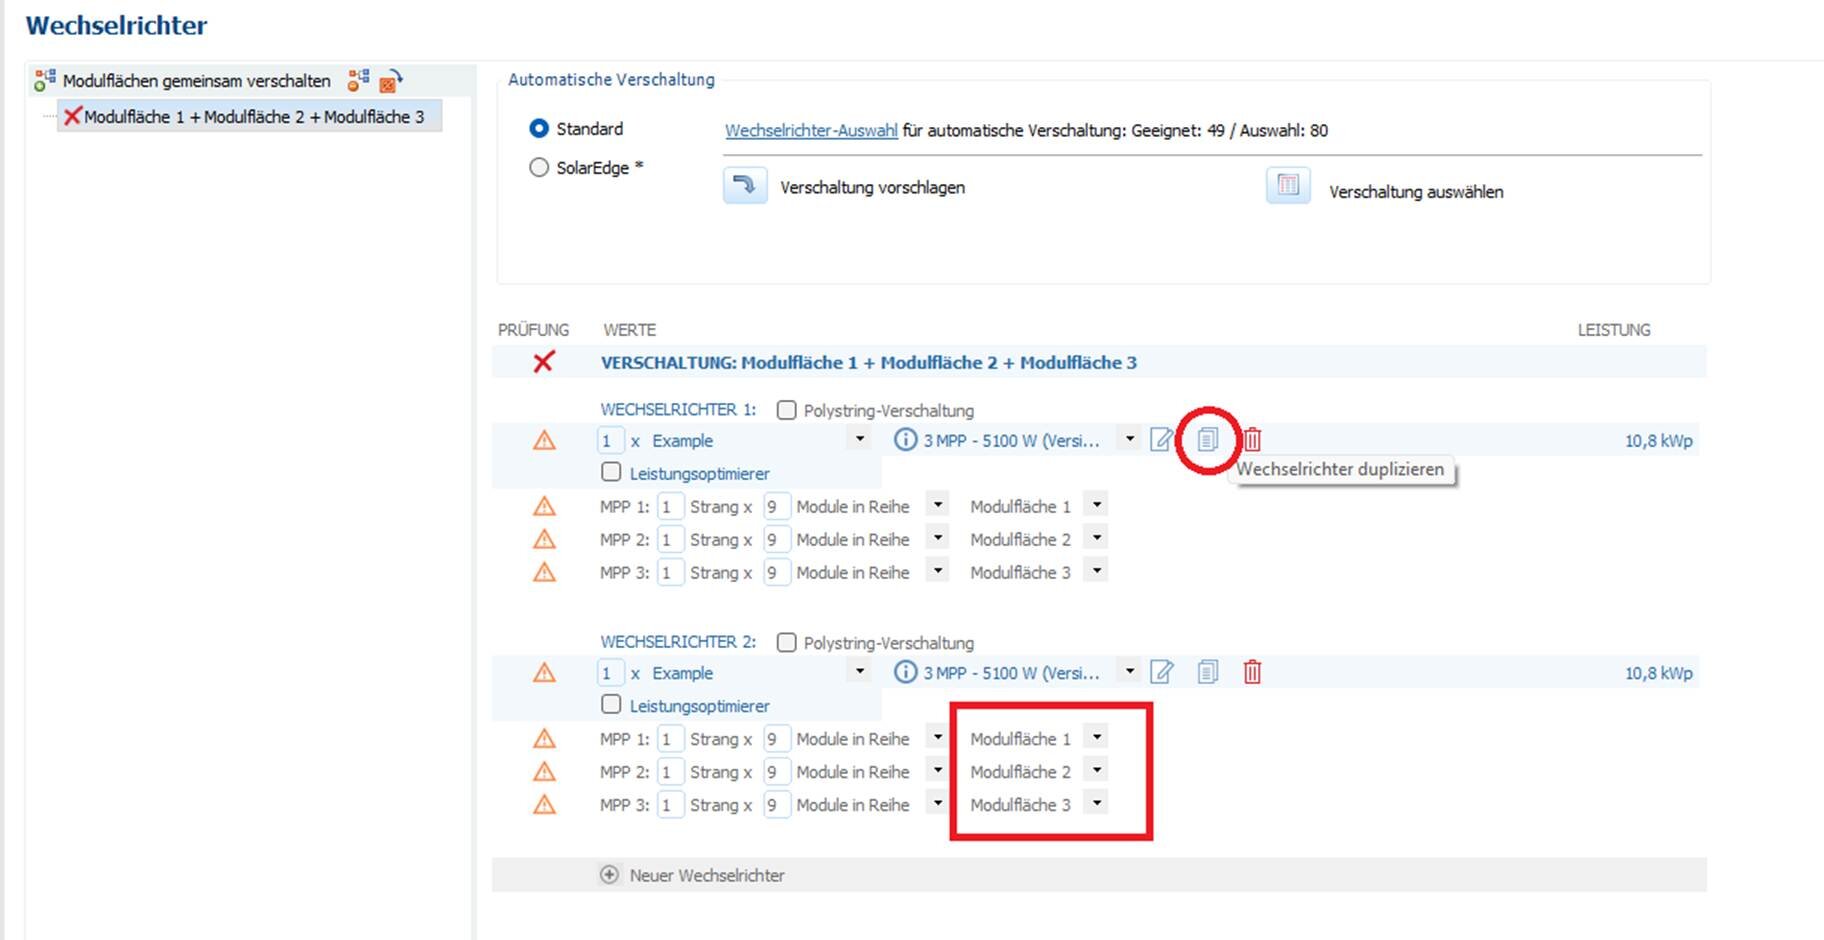
Task: Delete Wechselrichter 2 with red trash icon
Action: 1252,672
